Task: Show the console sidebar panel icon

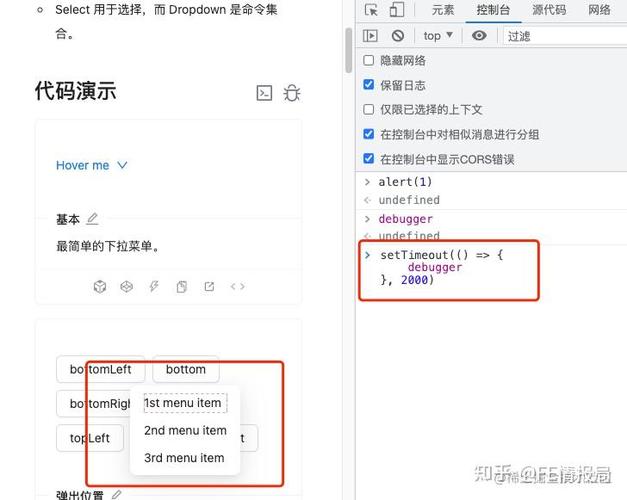Action: pyautogui.click(x=370, y=36)
